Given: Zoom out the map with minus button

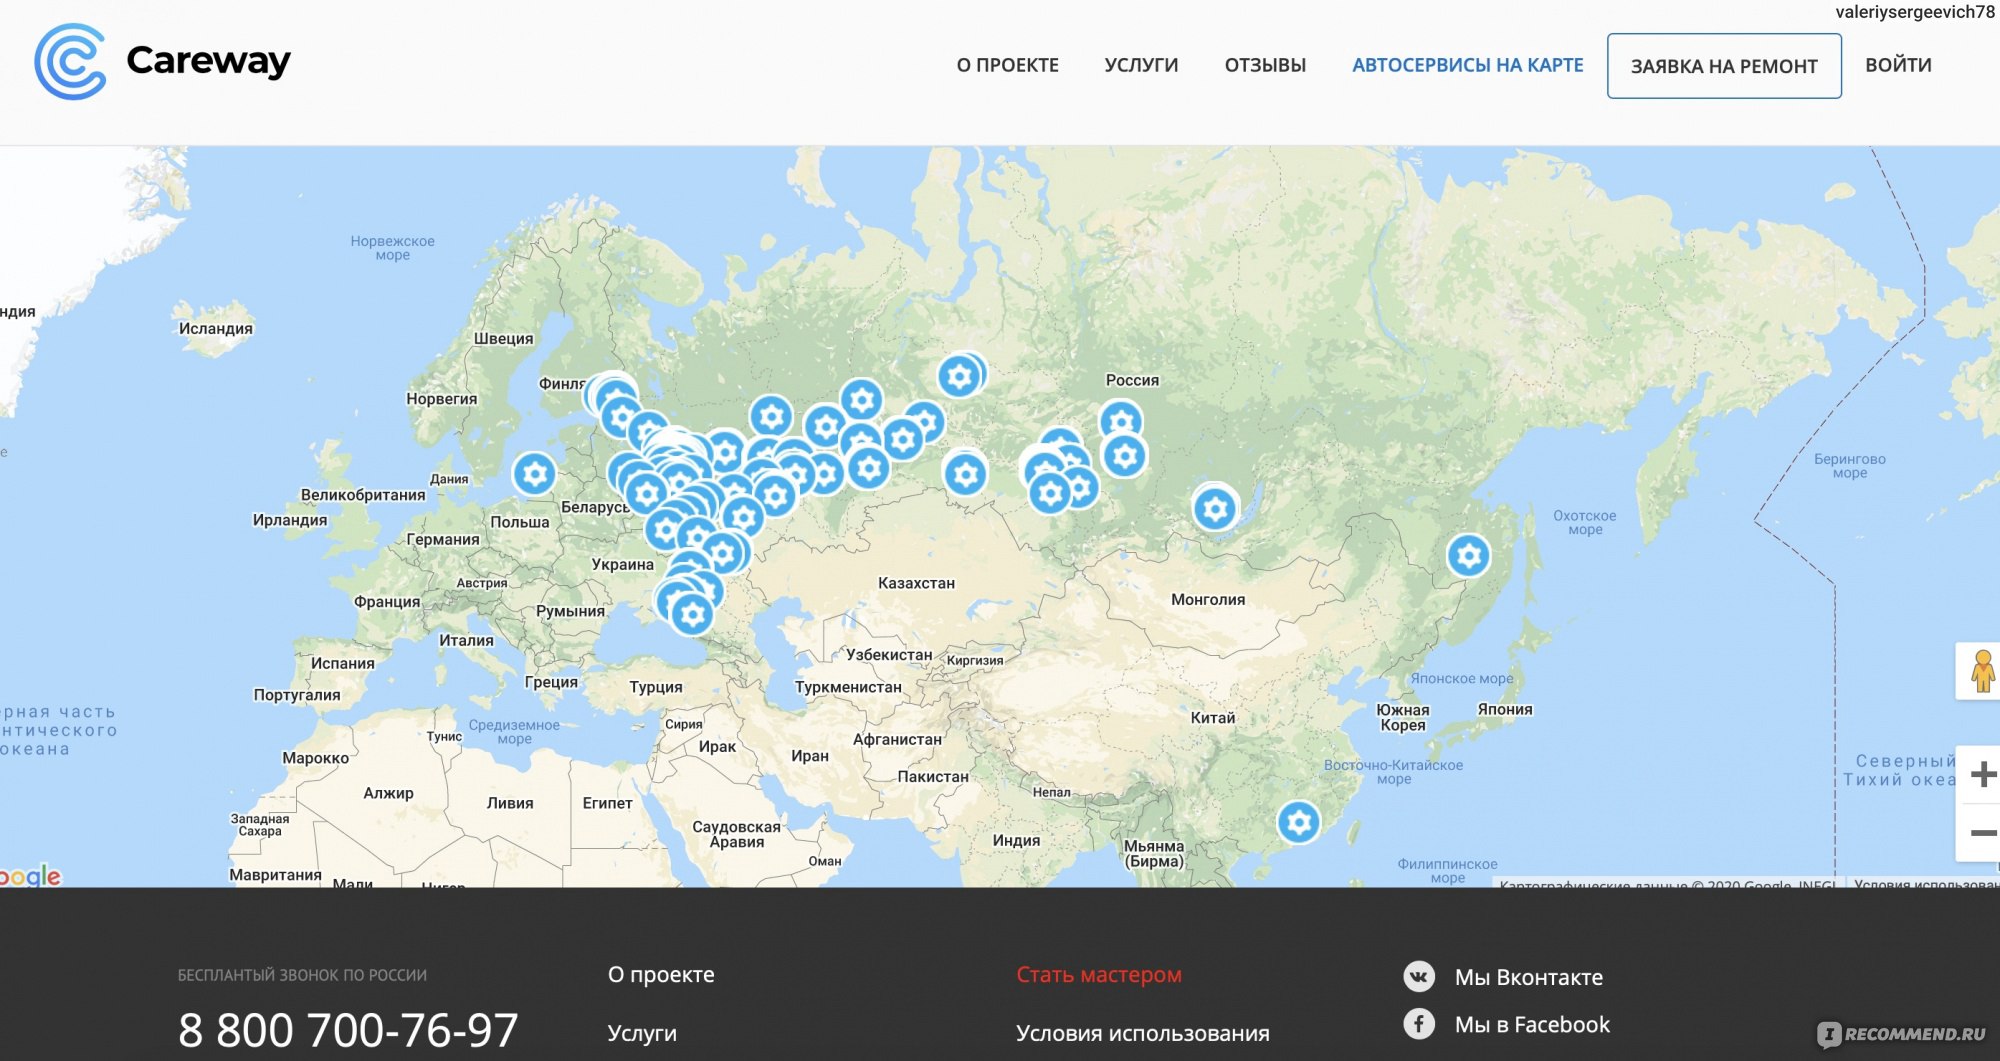Looking at the screenshot, I should point(1982,832).
